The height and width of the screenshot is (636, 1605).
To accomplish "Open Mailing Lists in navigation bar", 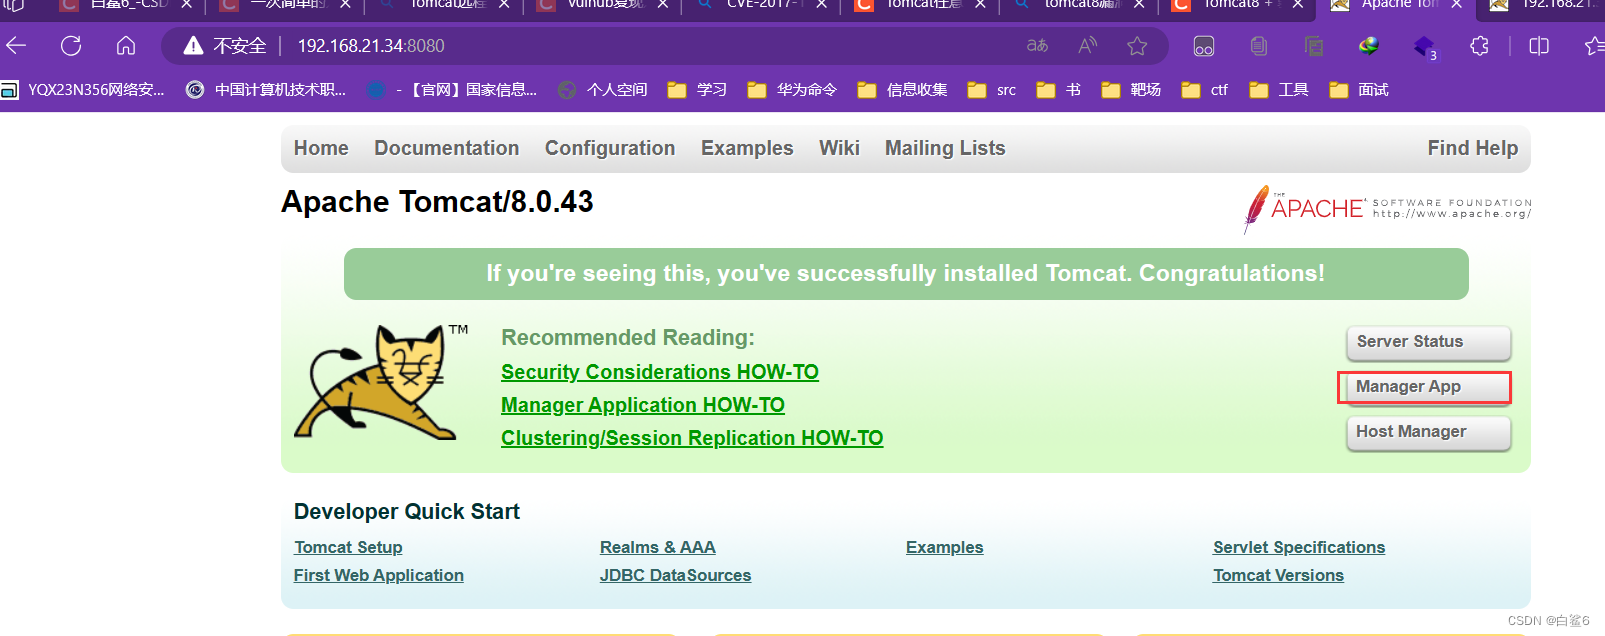I will [x=945, y=148].
